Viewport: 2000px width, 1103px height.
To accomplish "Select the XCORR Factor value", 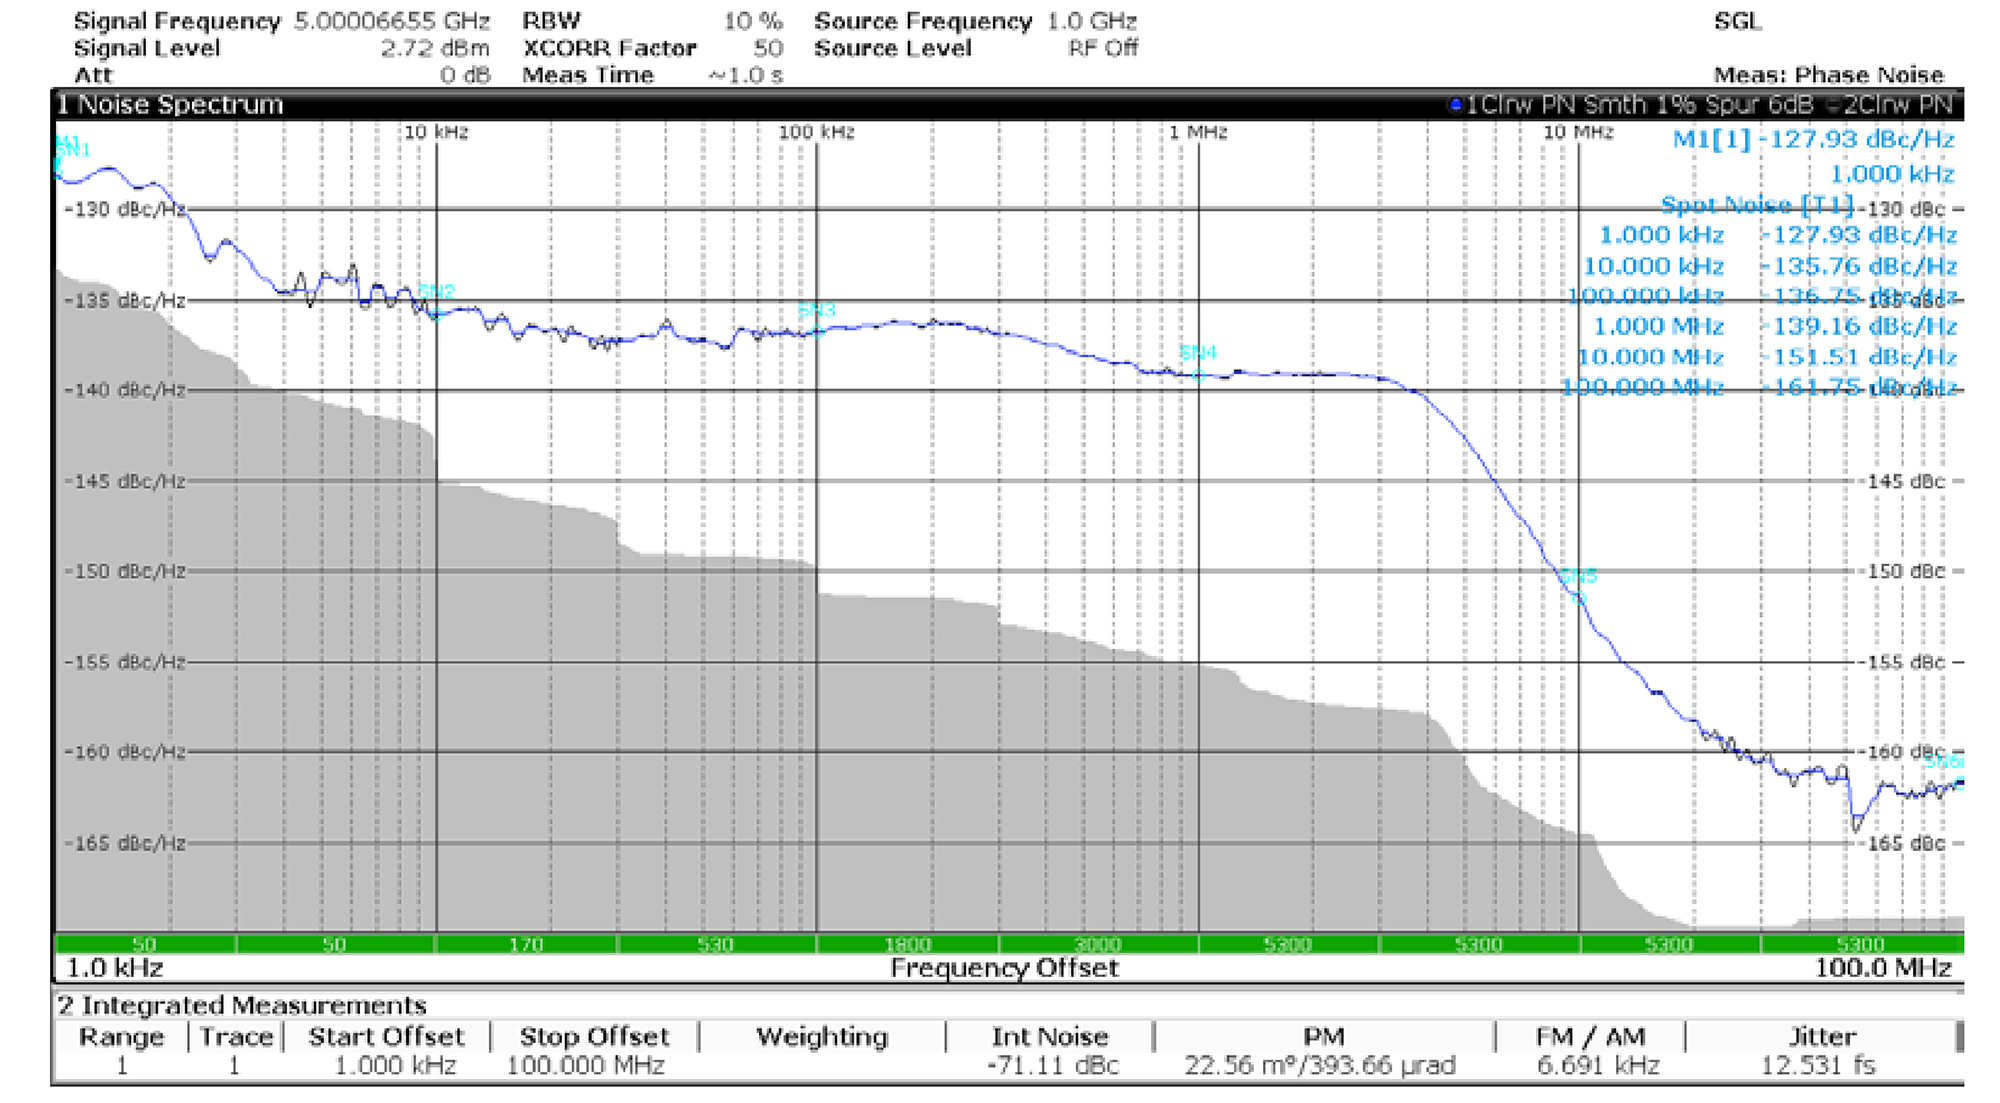I will click(768, 49).
